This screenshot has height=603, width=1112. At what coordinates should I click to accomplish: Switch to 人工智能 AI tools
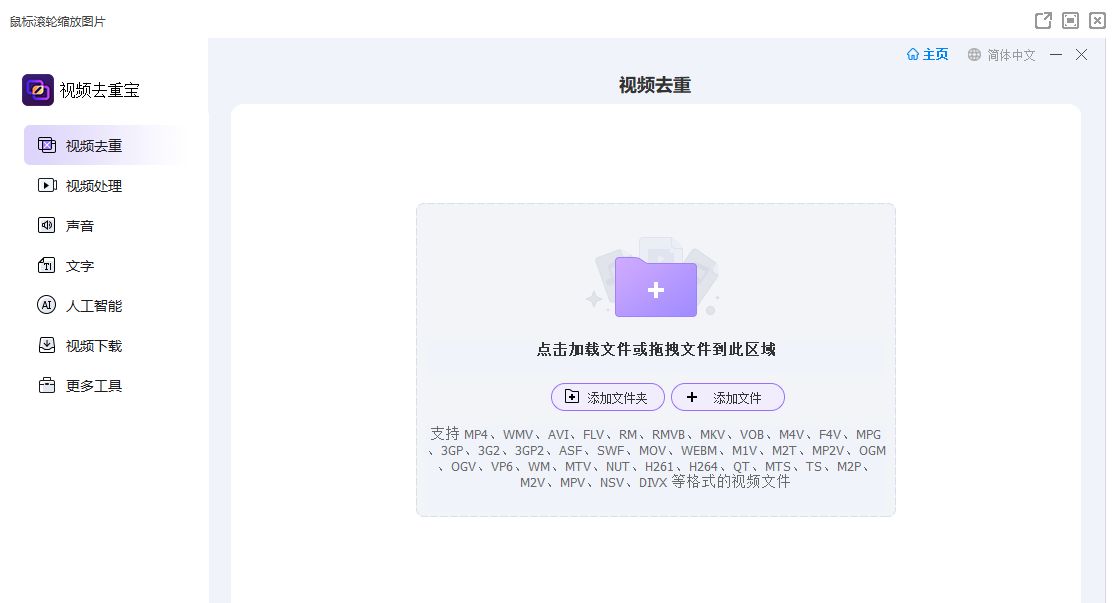tap(94, 306)
